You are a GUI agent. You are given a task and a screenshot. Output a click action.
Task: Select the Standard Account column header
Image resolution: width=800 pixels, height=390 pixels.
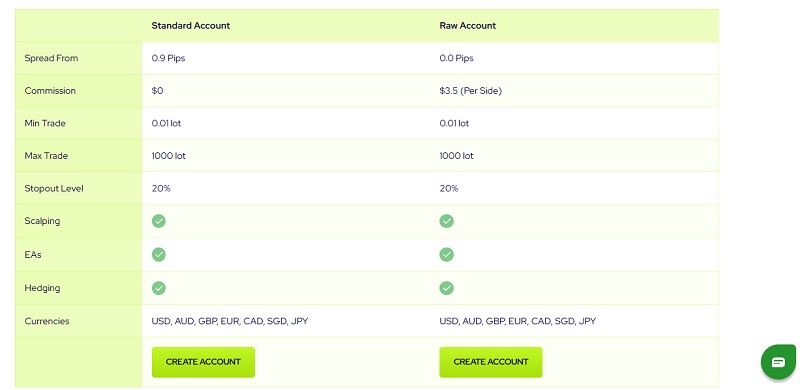click(191, 26)
